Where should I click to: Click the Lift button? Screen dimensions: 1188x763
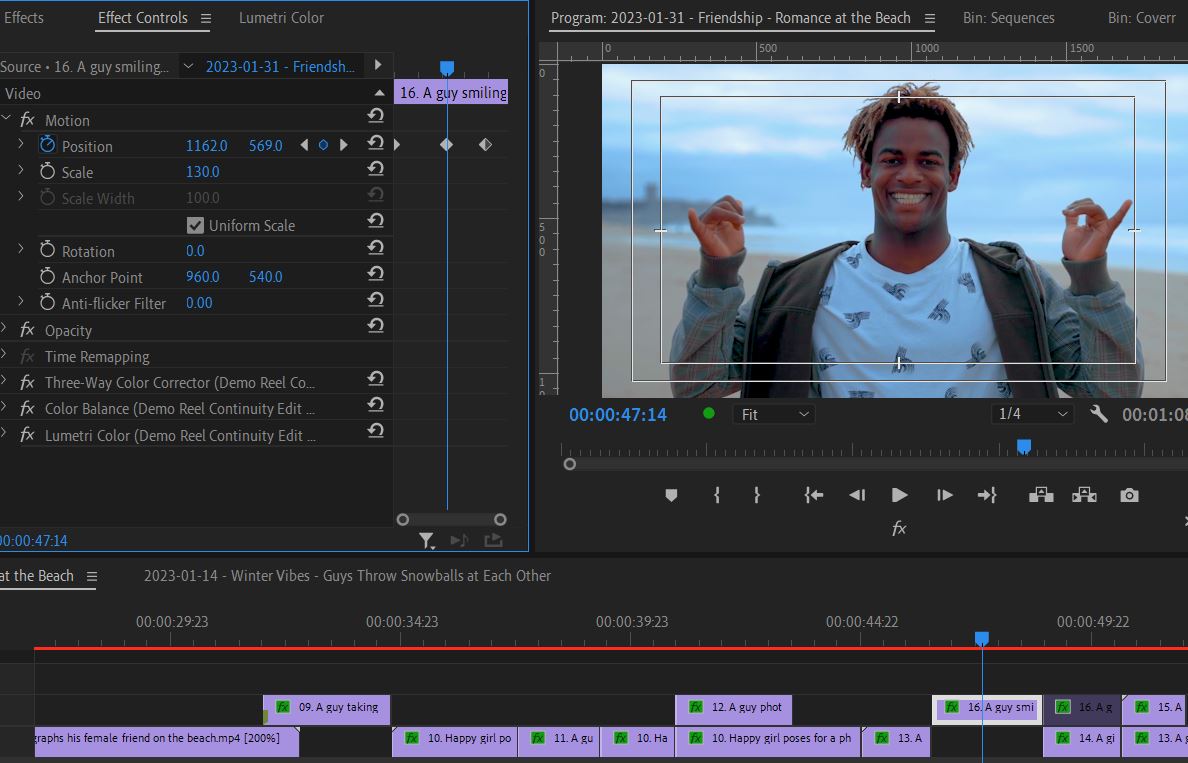pos(1041,495)
